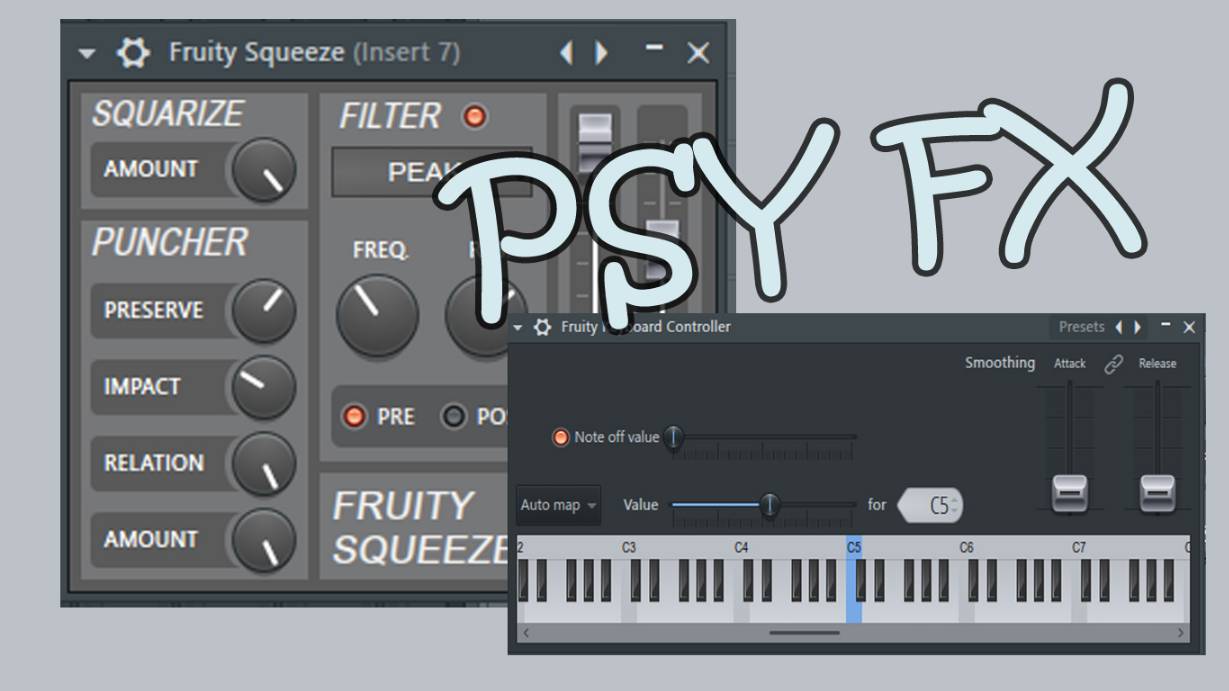Click the filter FREQ knob

(x=377, y=315)
